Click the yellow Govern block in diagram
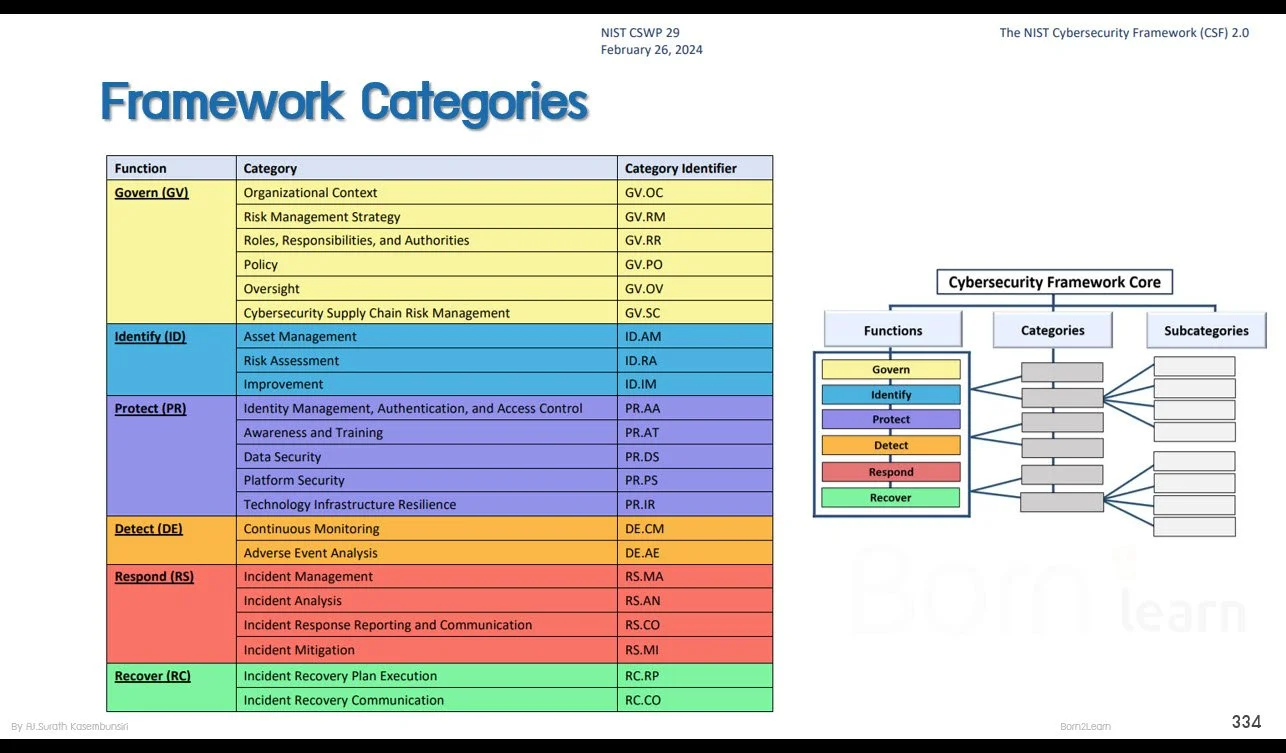1286x753 pixels. coord(891,369)
